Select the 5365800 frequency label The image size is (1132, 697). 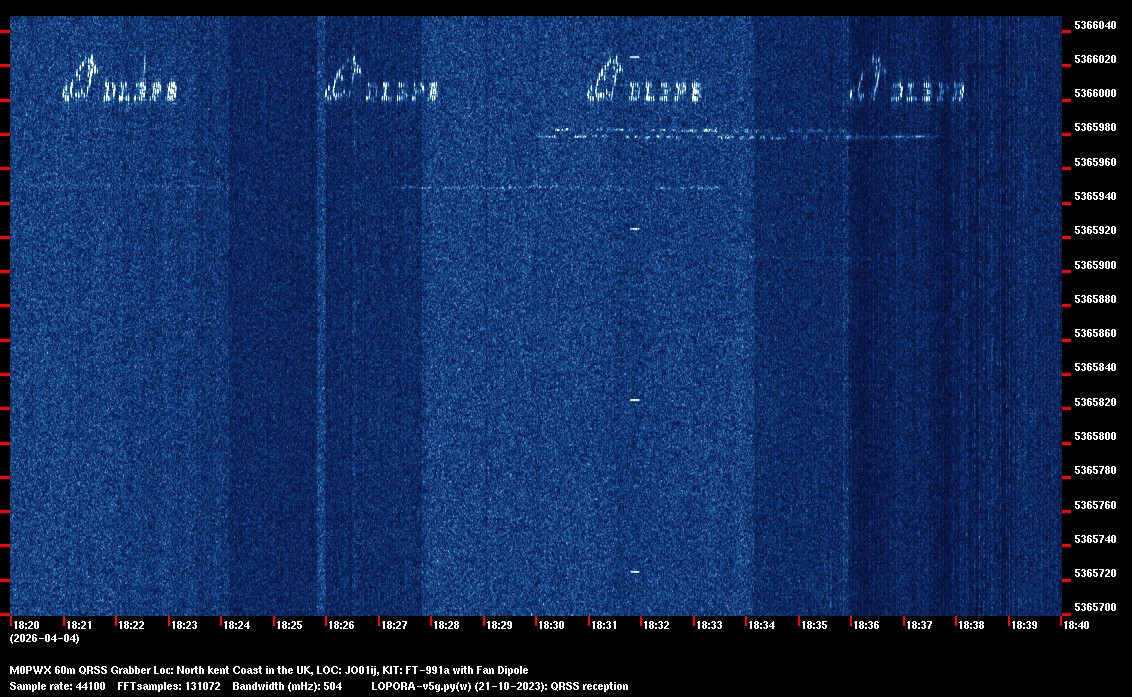[x=1095, y=436]
